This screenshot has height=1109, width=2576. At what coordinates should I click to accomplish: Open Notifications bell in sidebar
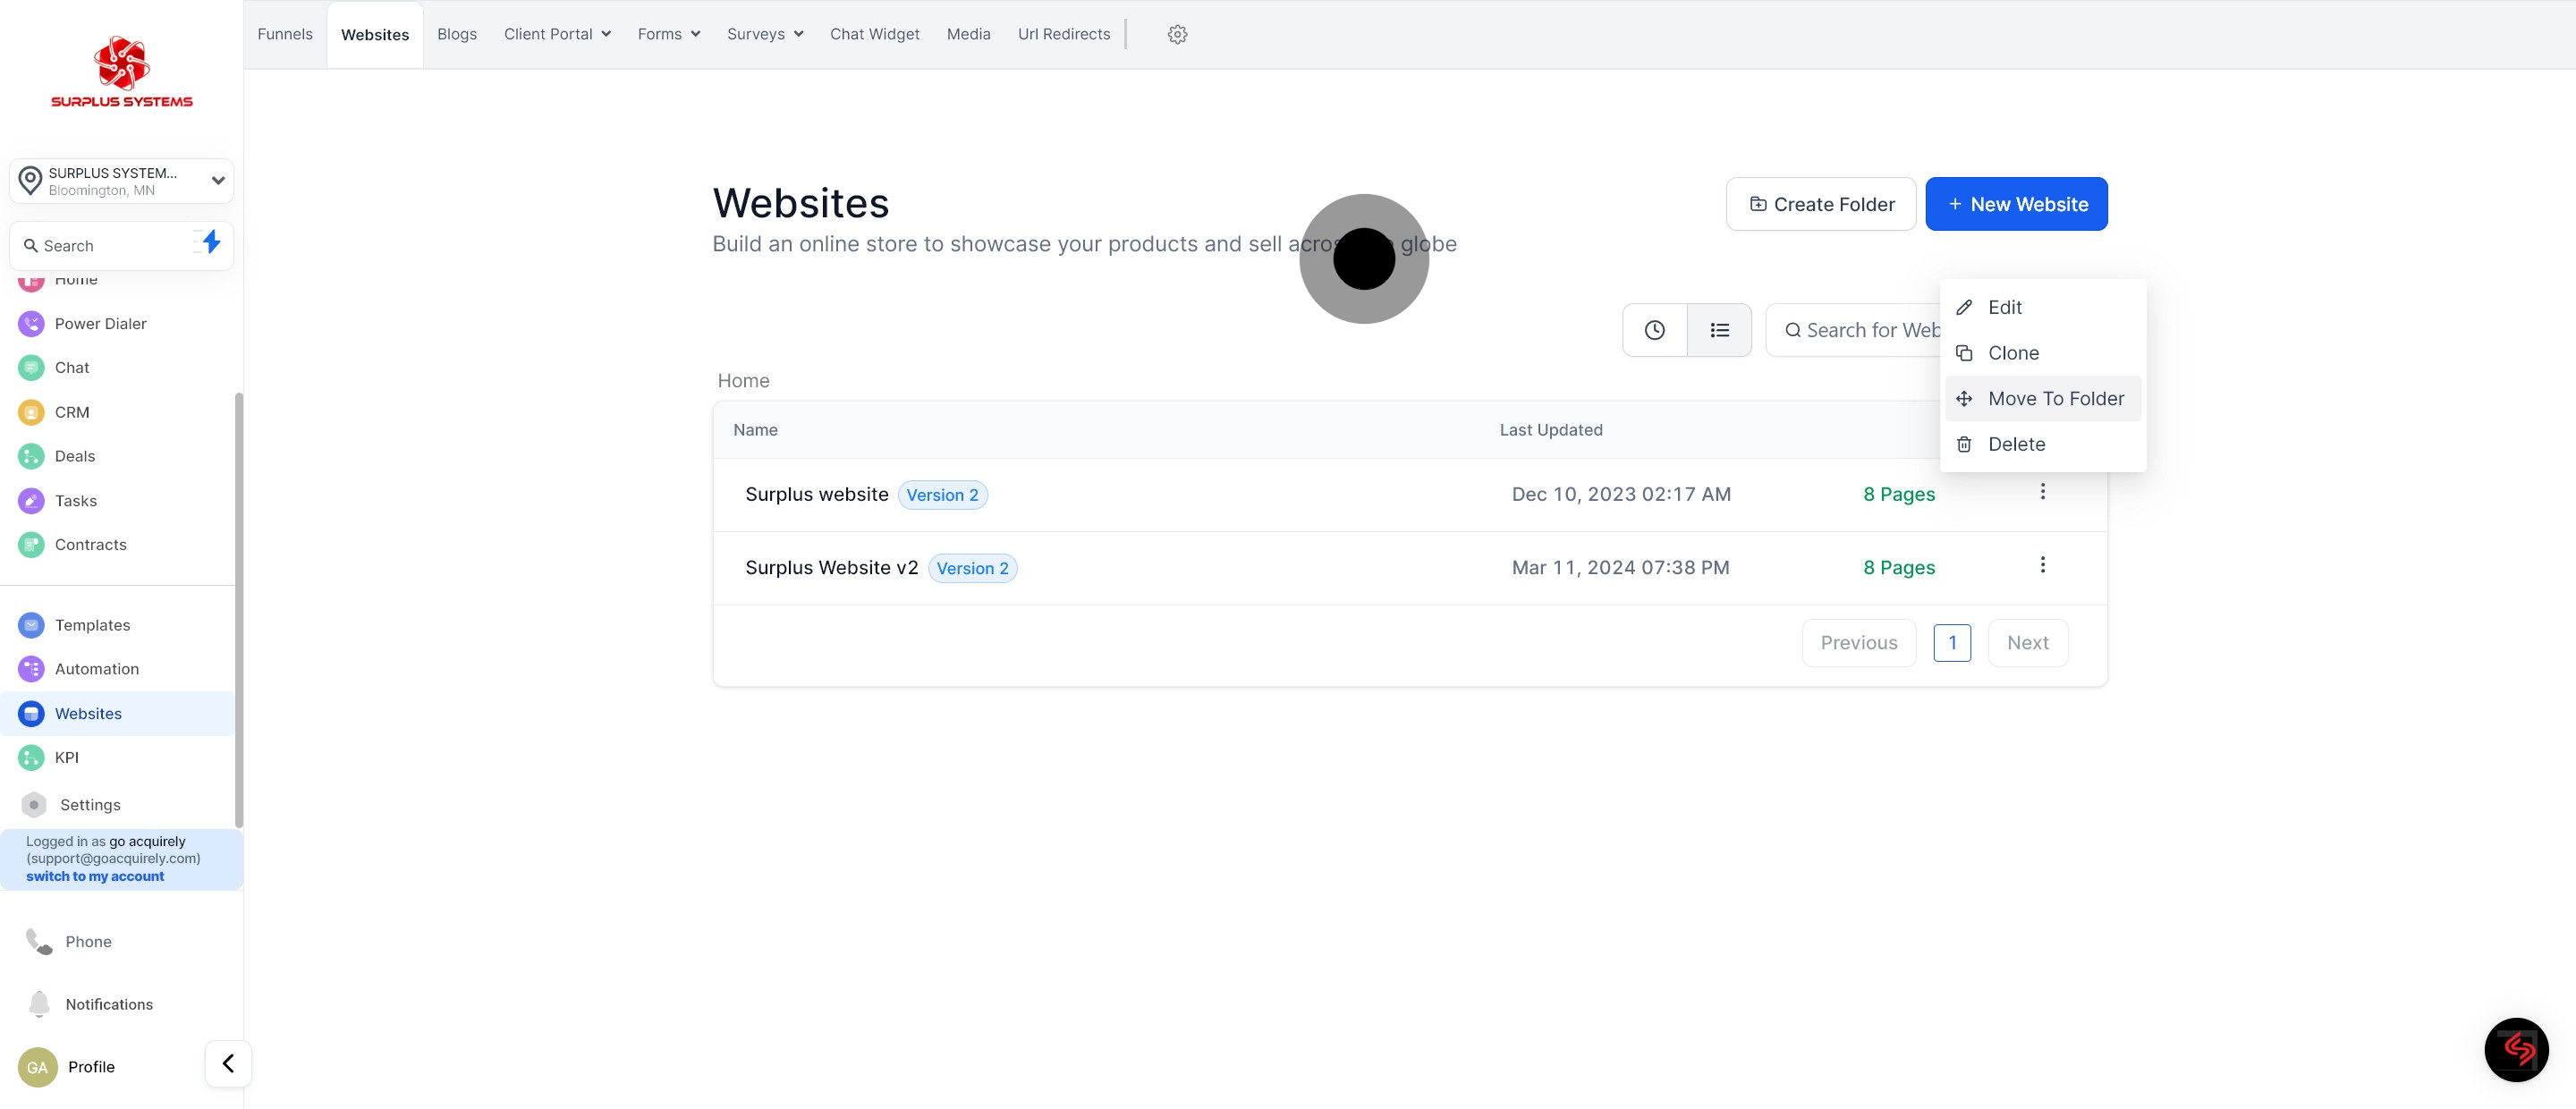point(108,1004)
